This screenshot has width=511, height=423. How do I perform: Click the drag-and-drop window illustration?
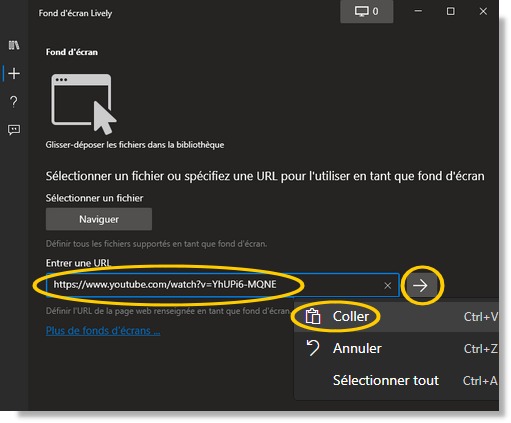[x=84, y=104]
